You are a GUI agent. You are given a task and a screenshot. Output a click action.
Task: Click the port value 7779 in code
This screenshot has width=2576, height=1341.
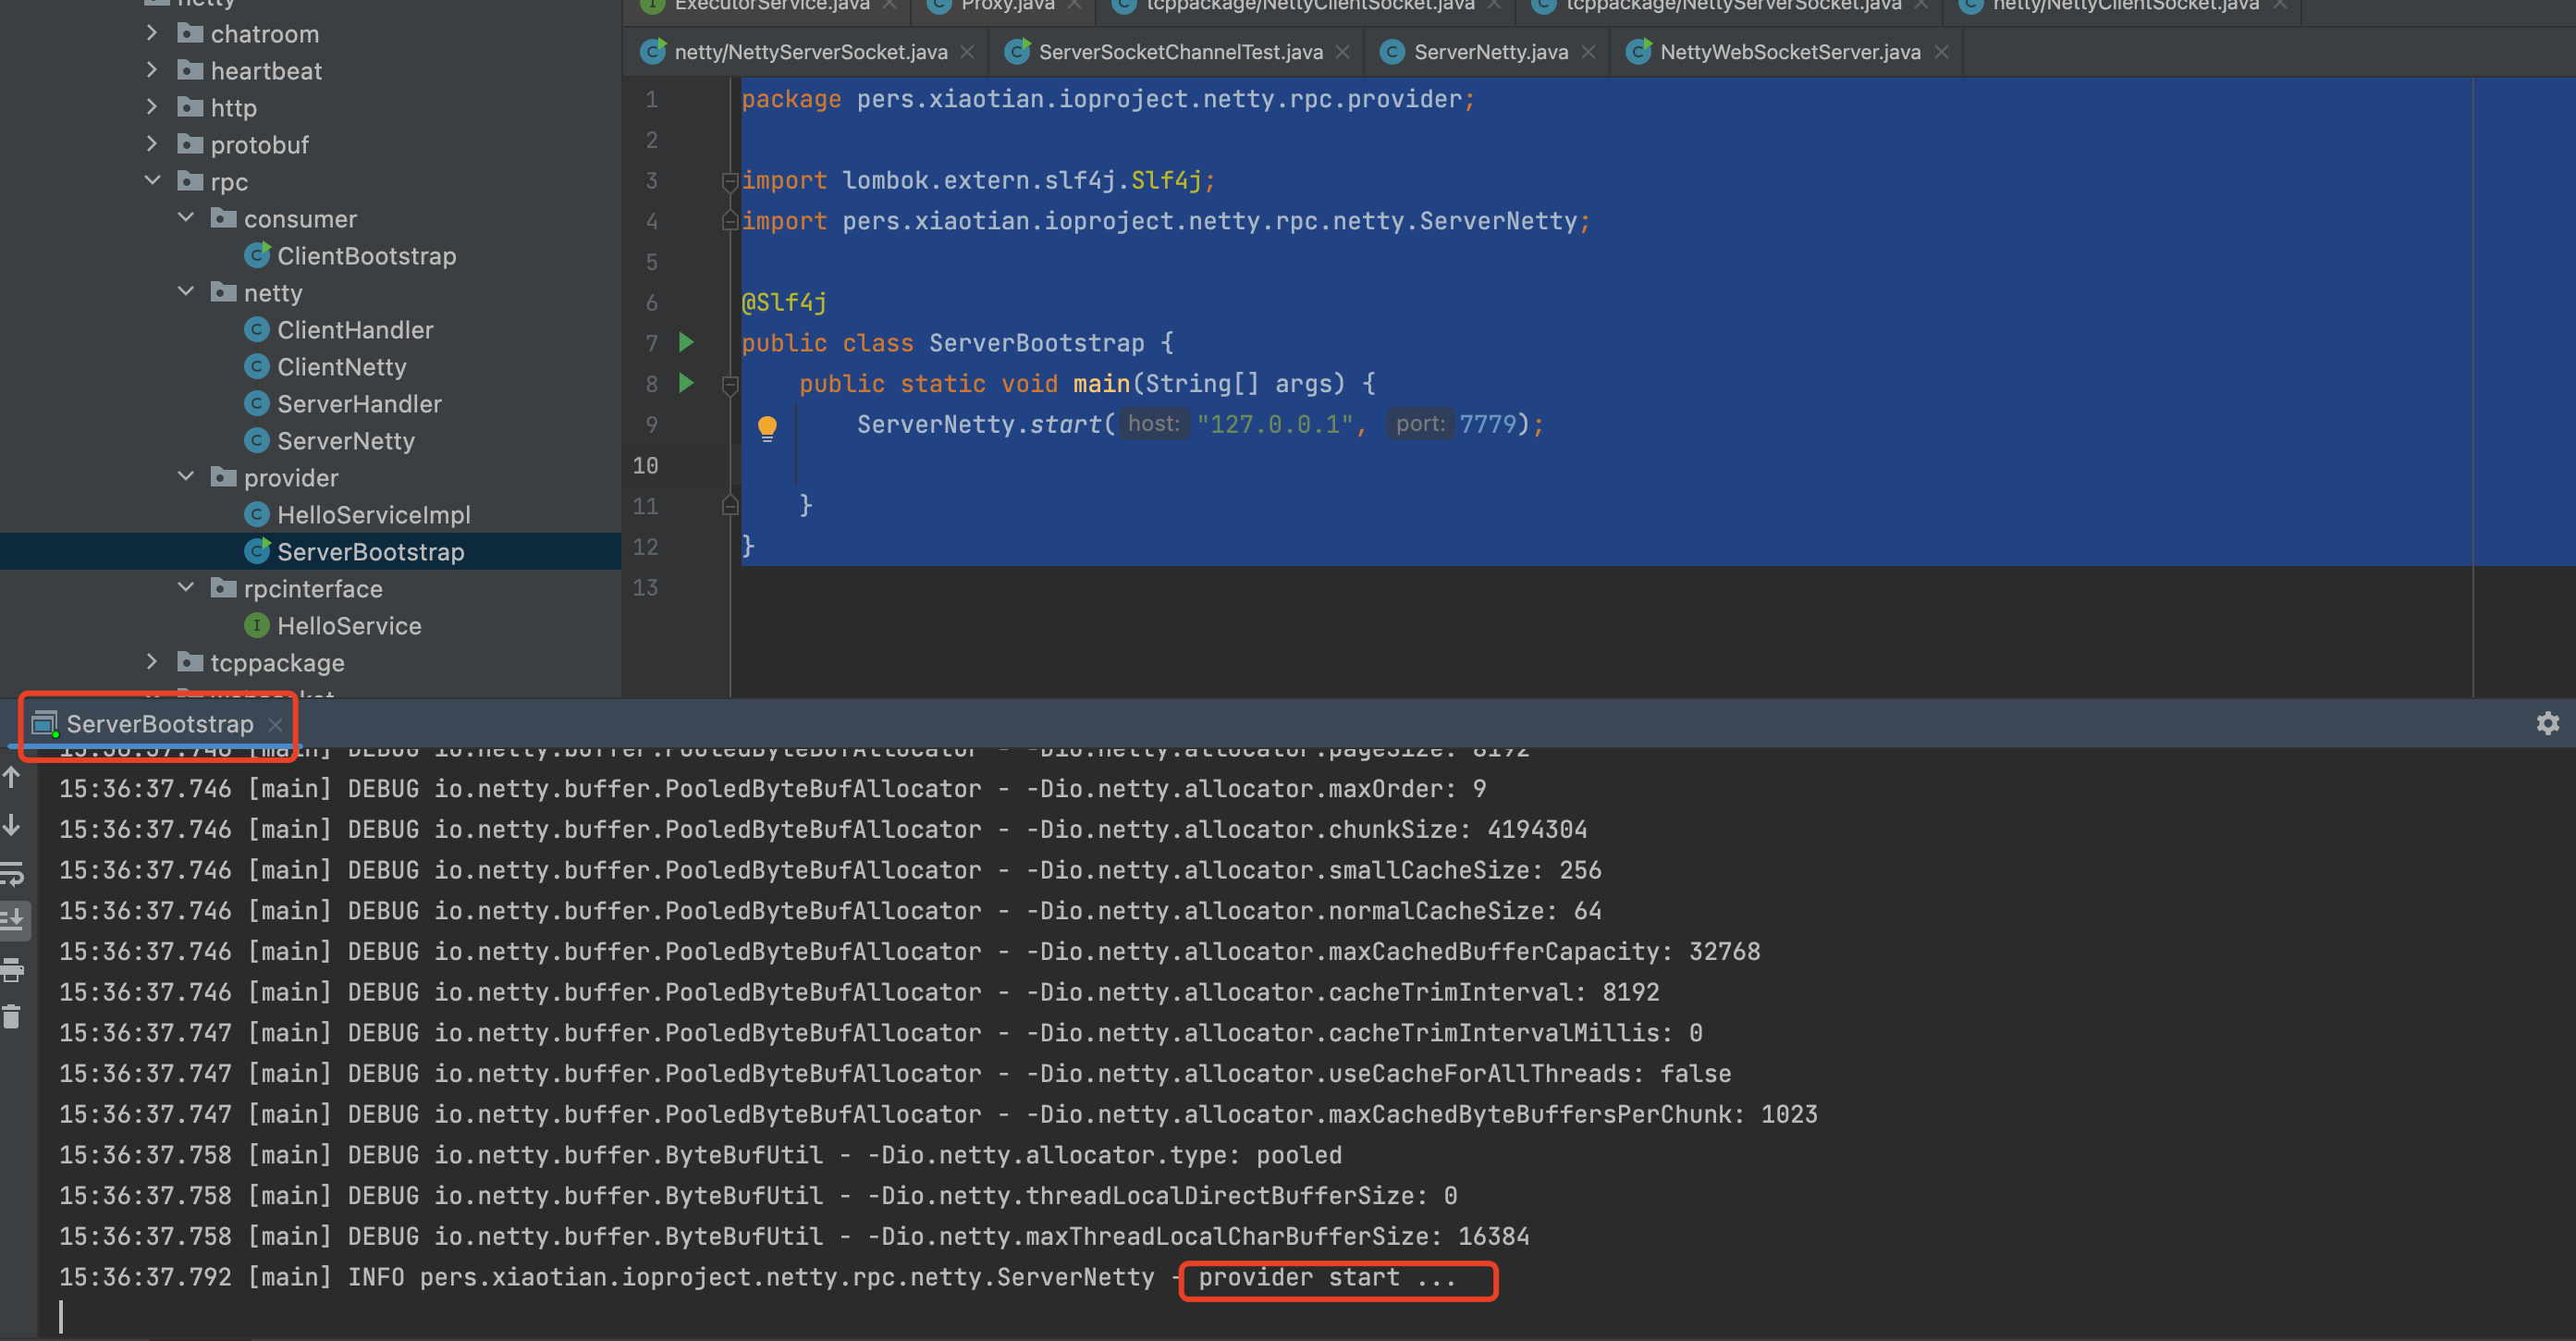[x=1487, y=424]
